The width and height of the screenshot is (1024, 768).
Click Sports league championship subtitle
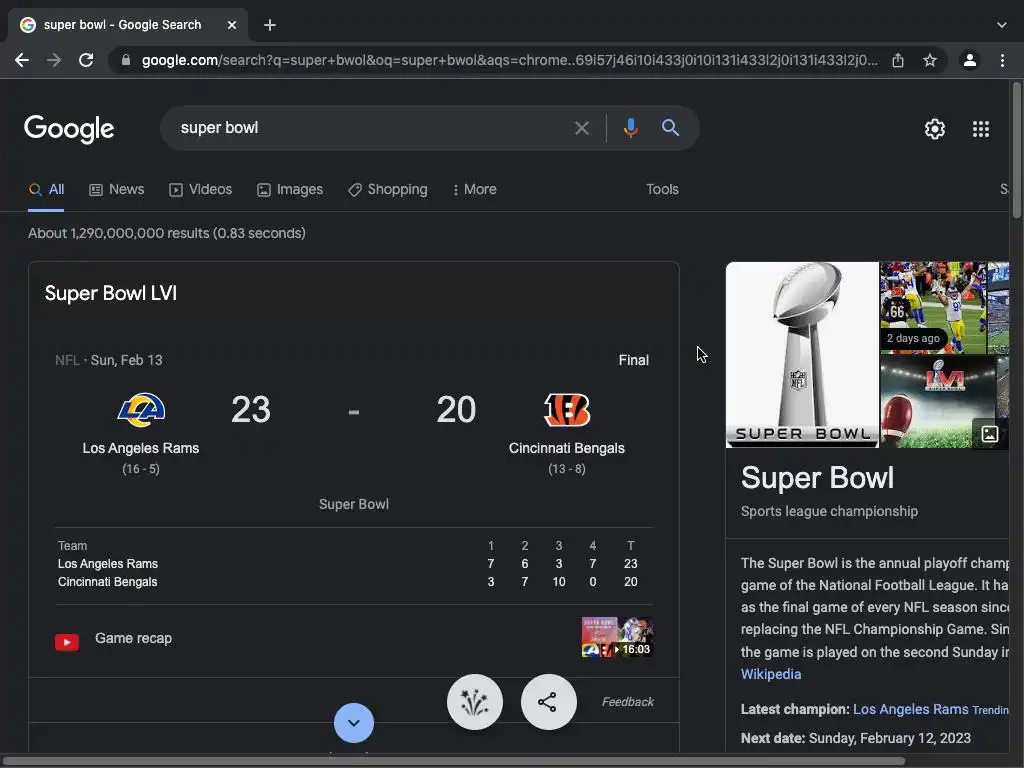click(x=829, y=511)
